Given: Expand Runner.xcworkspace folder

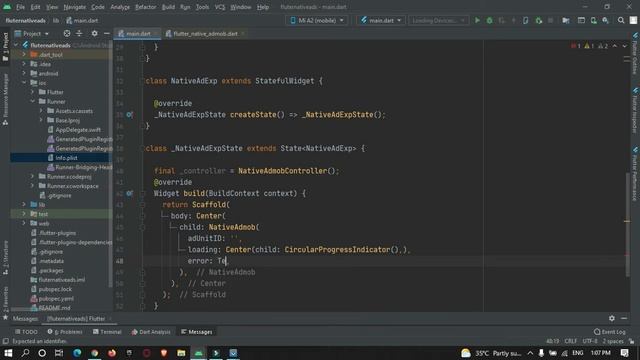Looking at the screenshot, I should [x=32, y=186].
